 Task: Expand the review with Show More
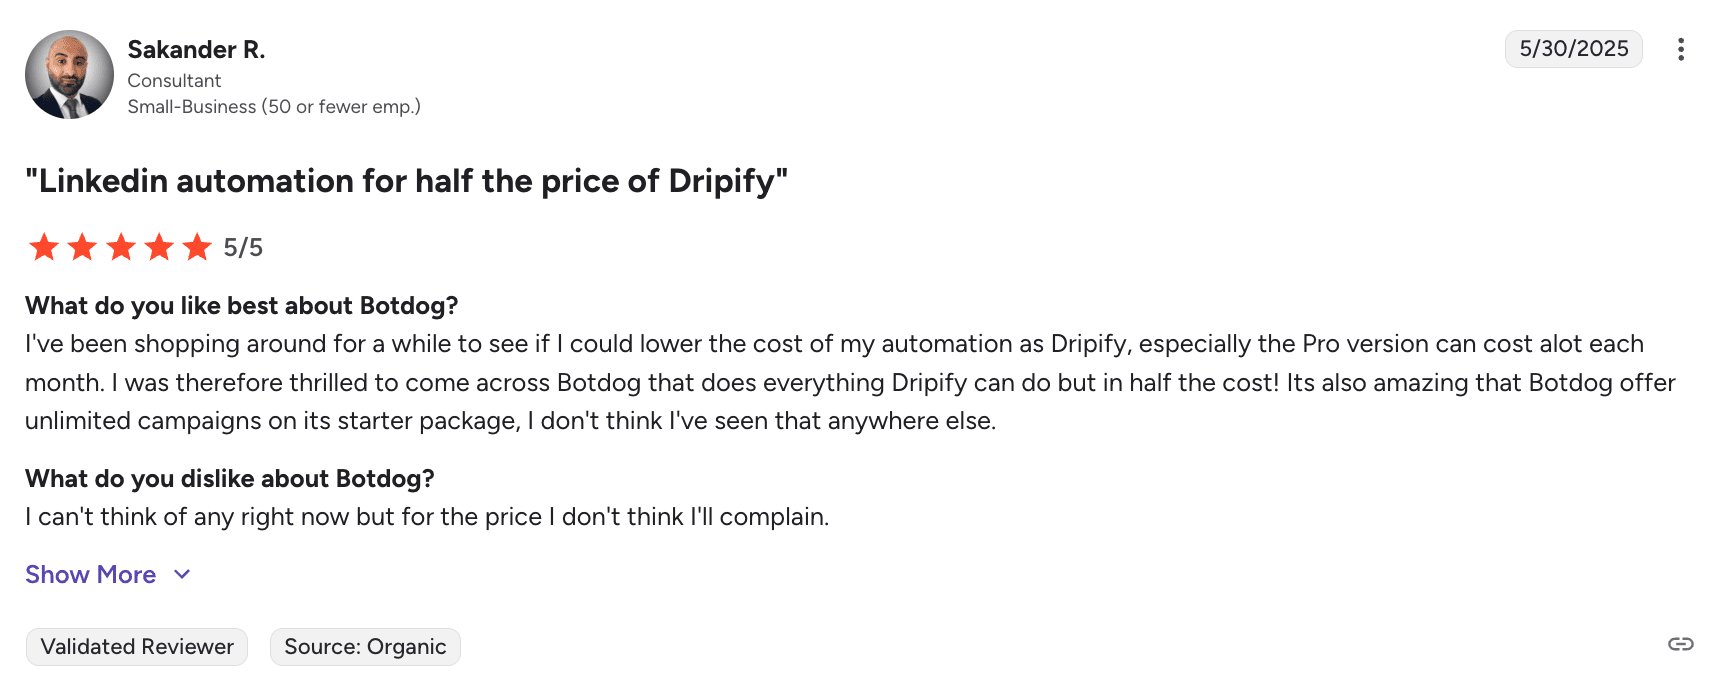(x=91, y=575)
